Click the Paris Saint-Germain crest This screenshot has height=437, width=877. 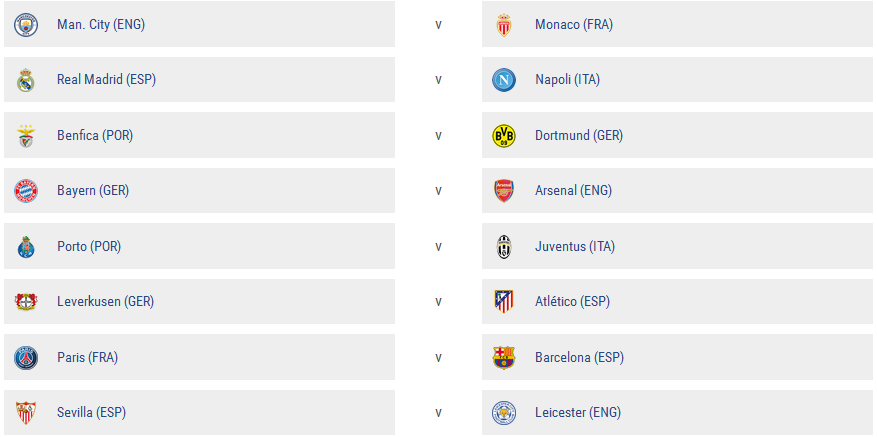26,357
